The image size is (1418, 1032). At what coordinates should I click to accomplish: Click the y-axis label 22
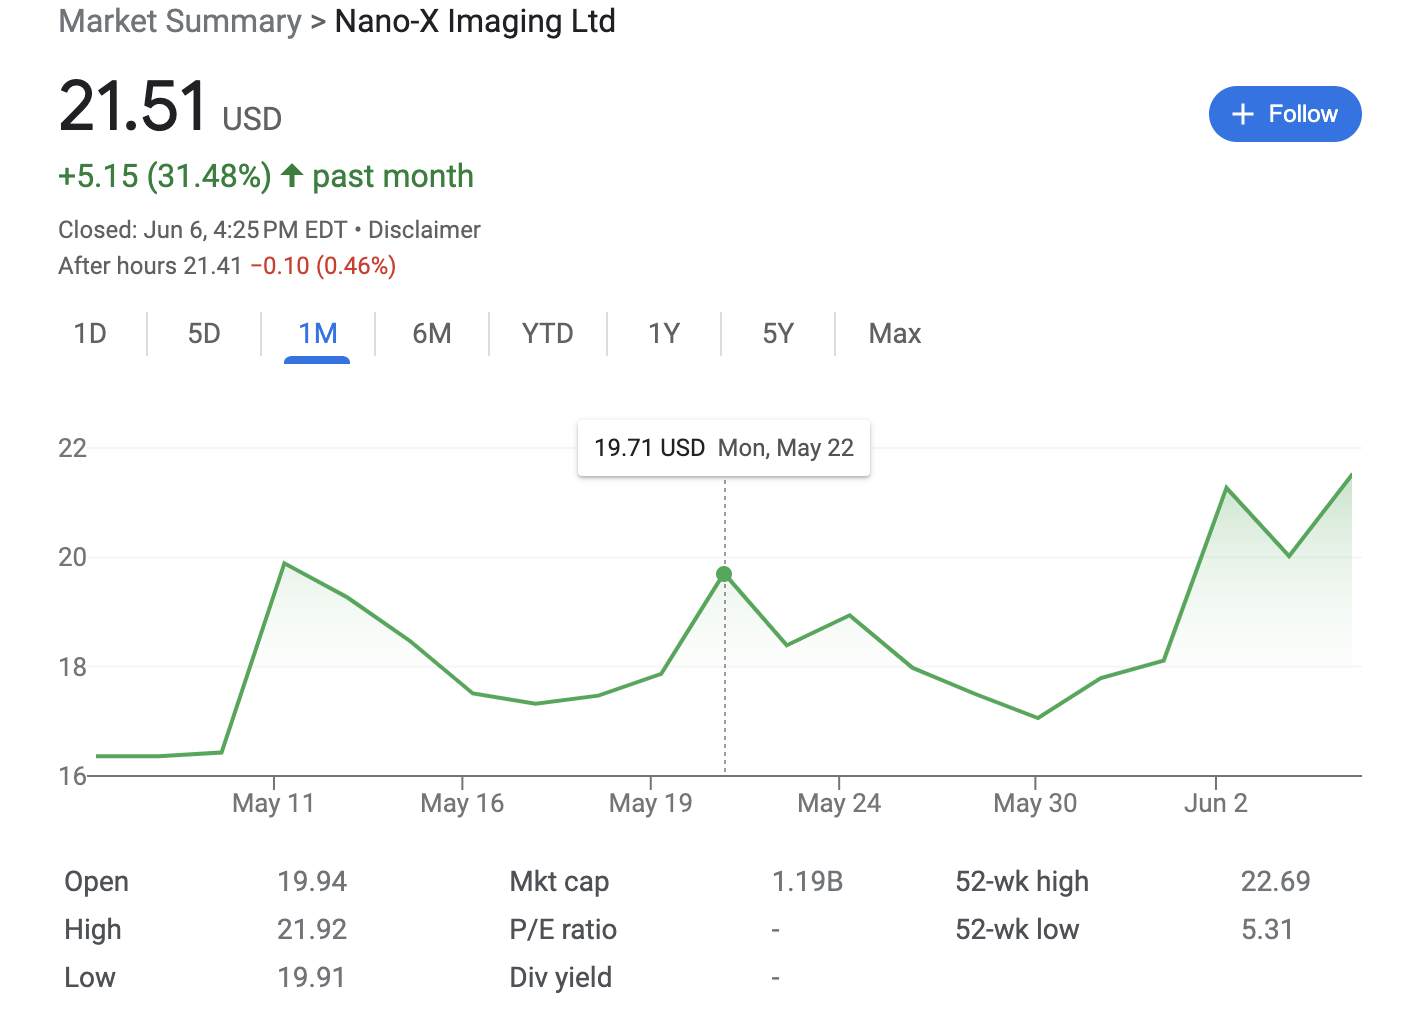pos(73,448)
